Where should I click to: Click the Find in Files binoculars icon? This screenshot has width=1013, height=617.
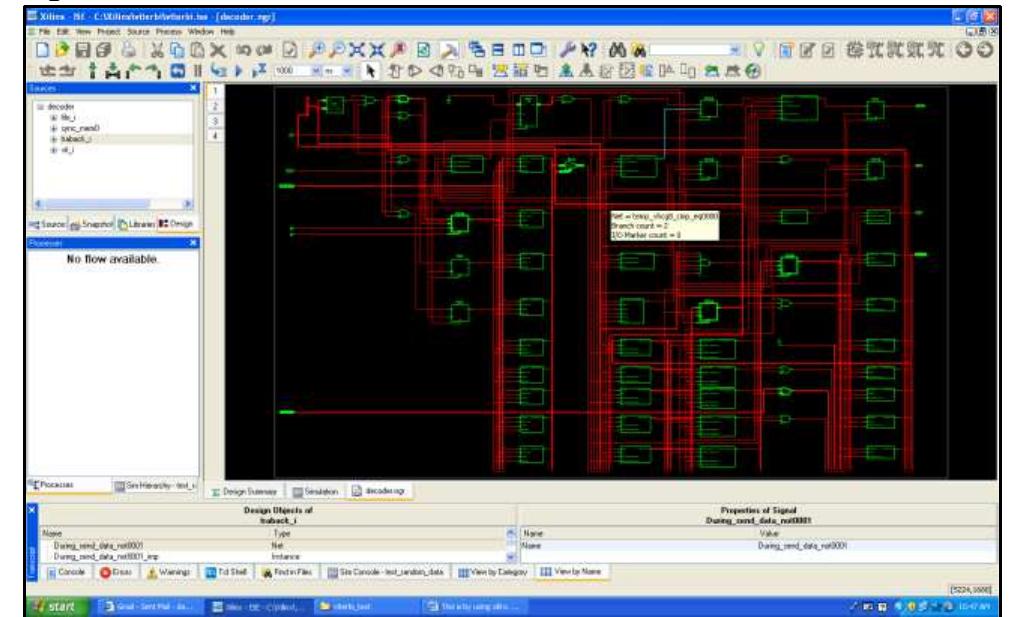639,50
